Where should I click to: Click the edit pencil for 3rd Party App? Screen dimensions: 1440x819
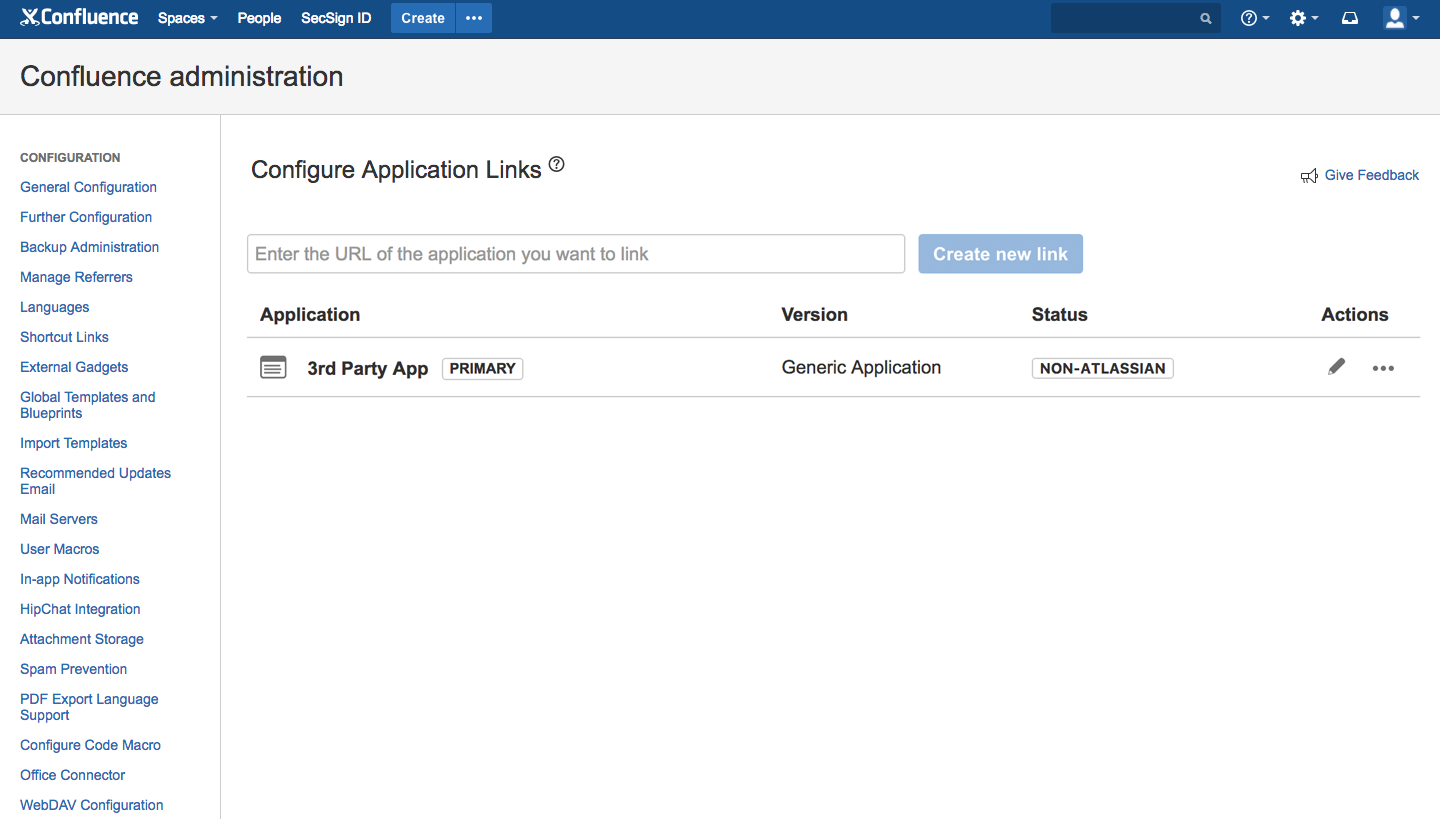coord(1336,367)
